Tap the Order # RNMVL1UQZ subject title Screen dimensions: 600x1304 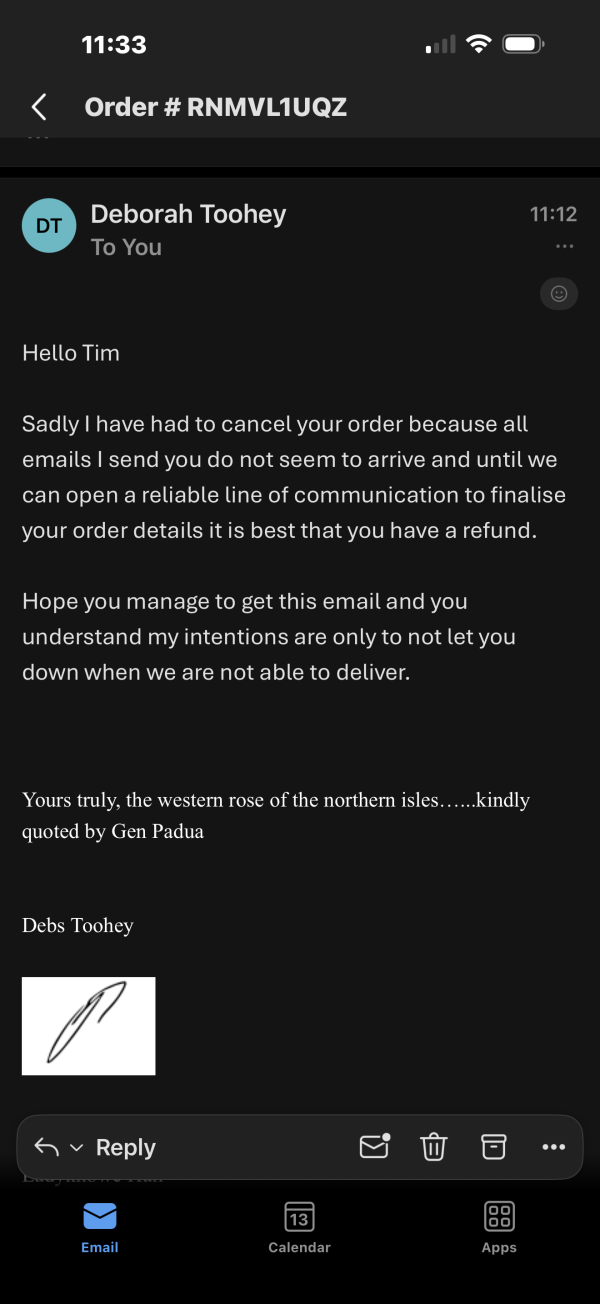tap(216, 107)
